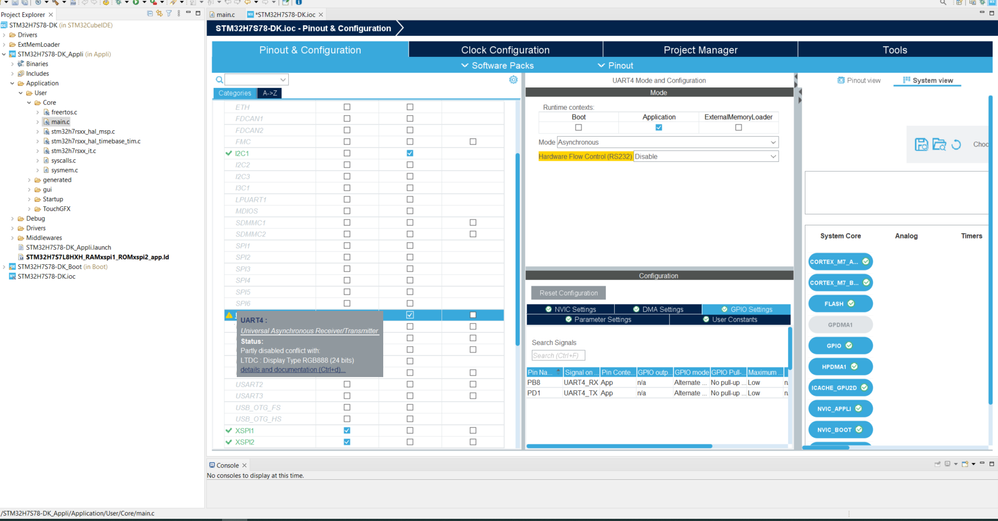Click the magnifier search icon in categories panel

coord(219,80)
